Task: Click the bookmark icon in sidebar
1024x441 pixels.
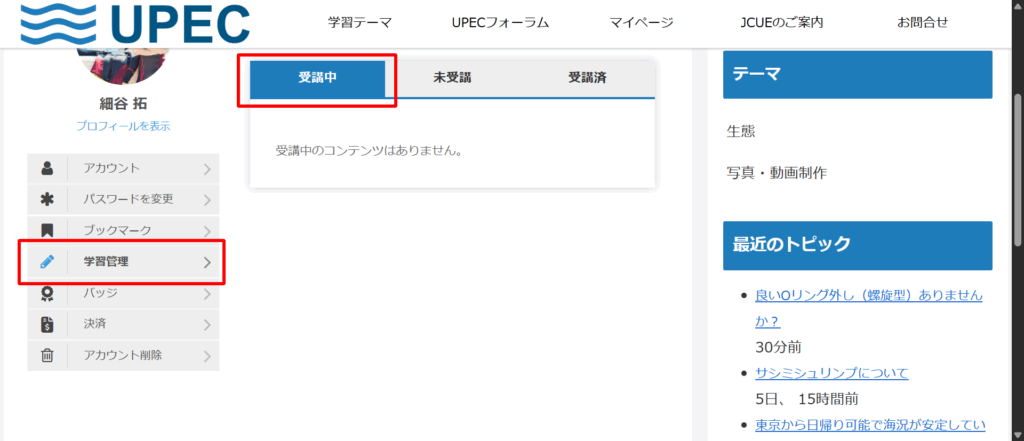Action: (x=47, y=231)
